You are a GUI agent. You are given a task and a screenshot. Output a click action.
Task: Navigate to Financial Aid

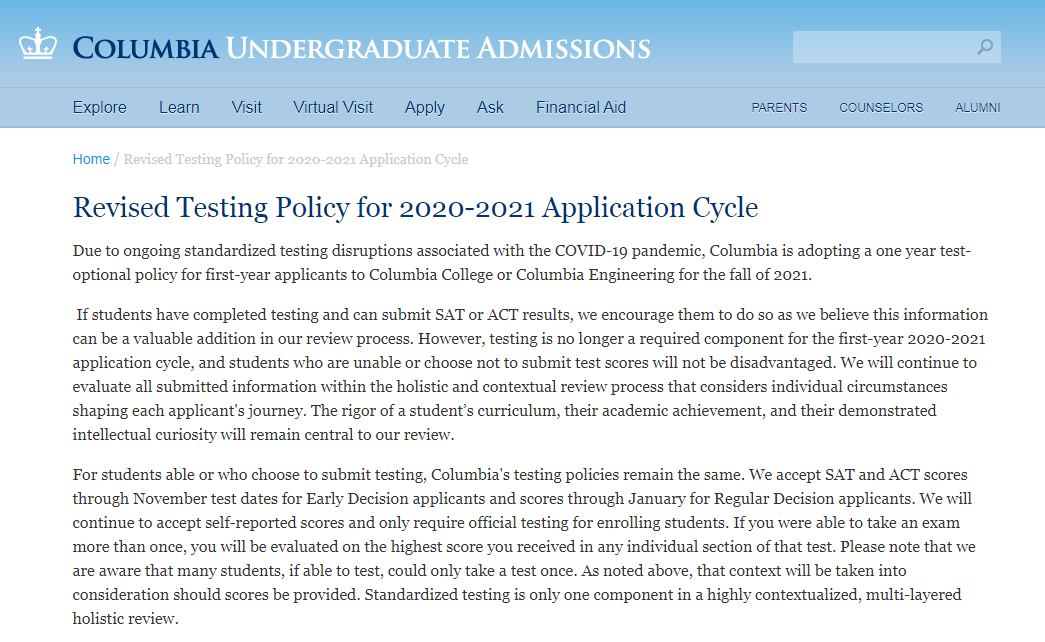point(581,107)
